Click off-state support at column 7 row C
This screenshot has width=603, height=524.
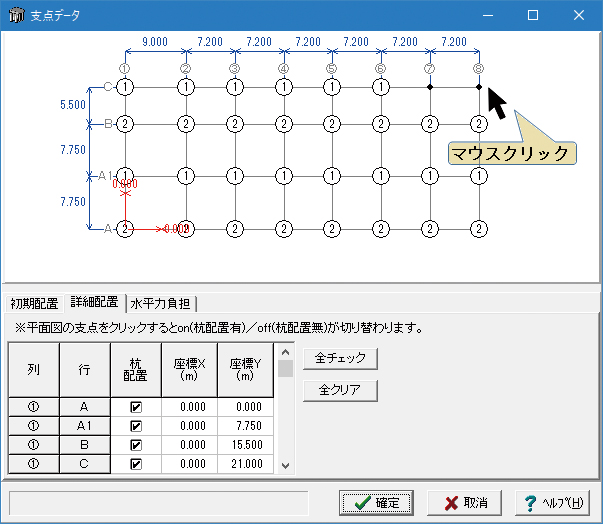(430, 87)
